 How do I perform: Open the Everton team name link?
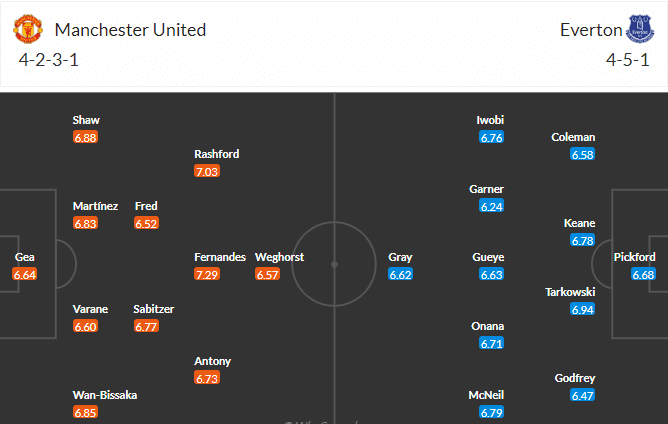(588, 30)
